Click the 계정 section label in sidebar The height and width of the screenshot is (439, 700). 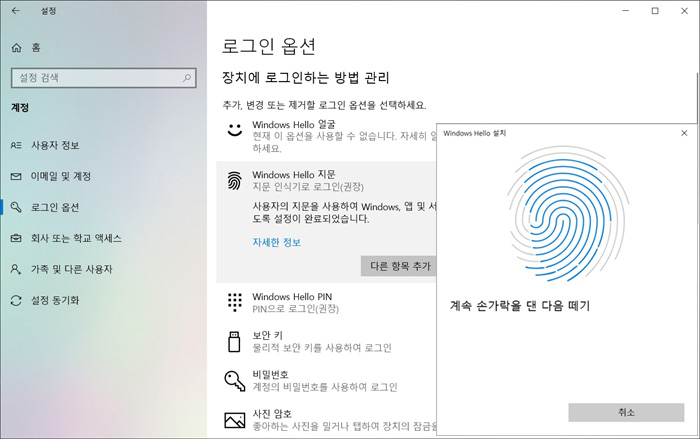[x=20, y=108]
